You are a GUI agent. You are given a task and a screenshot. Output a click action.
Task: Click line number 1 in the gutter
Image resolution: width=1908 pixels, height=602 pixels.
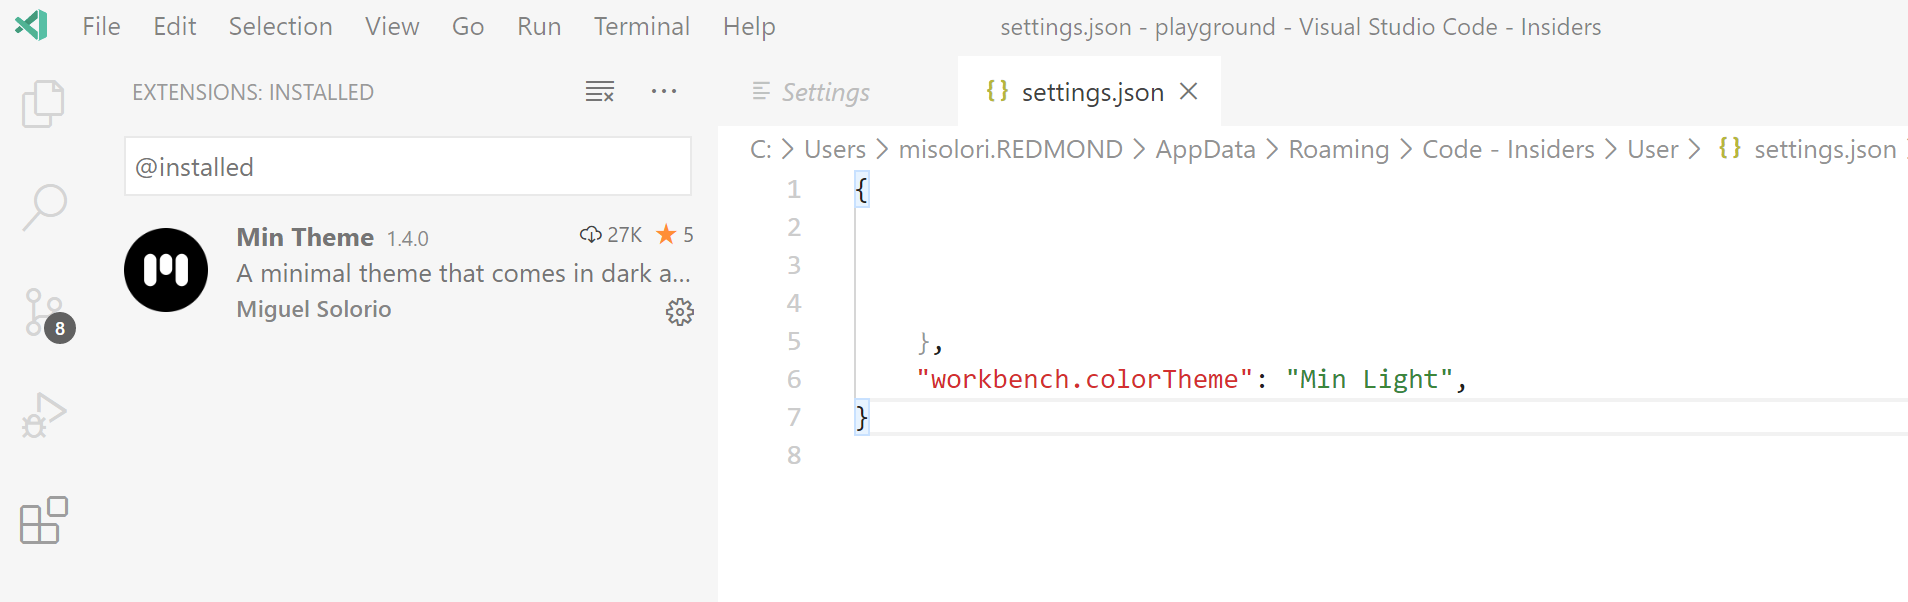[794, 189]
